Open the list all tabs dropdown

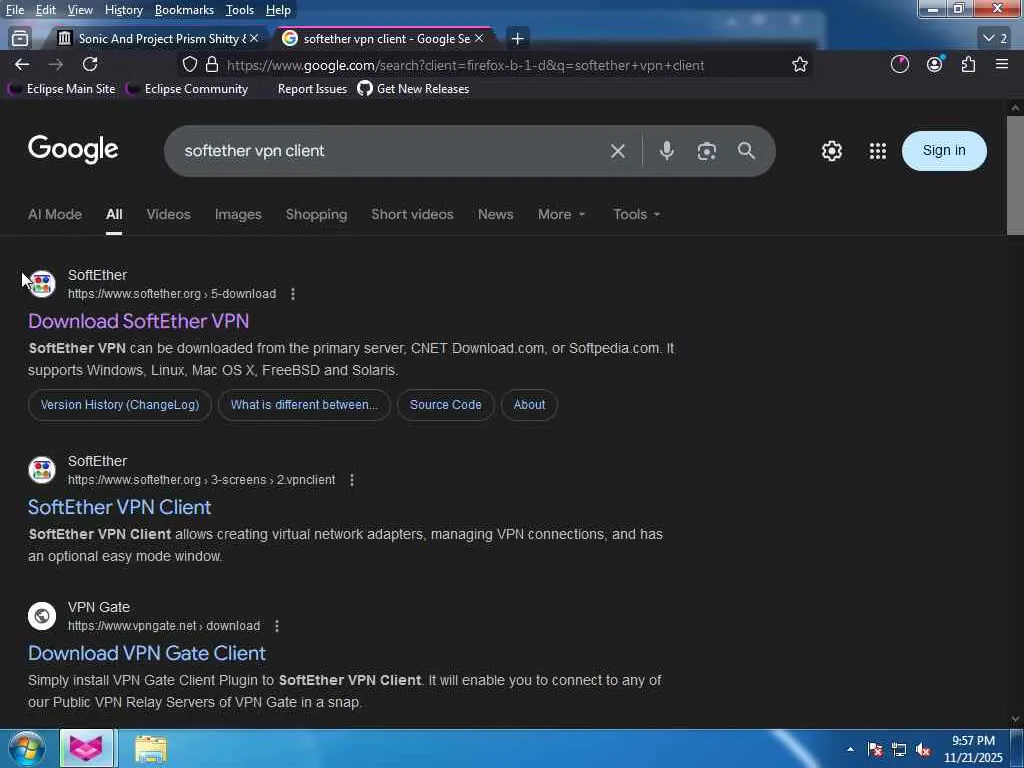995,39
